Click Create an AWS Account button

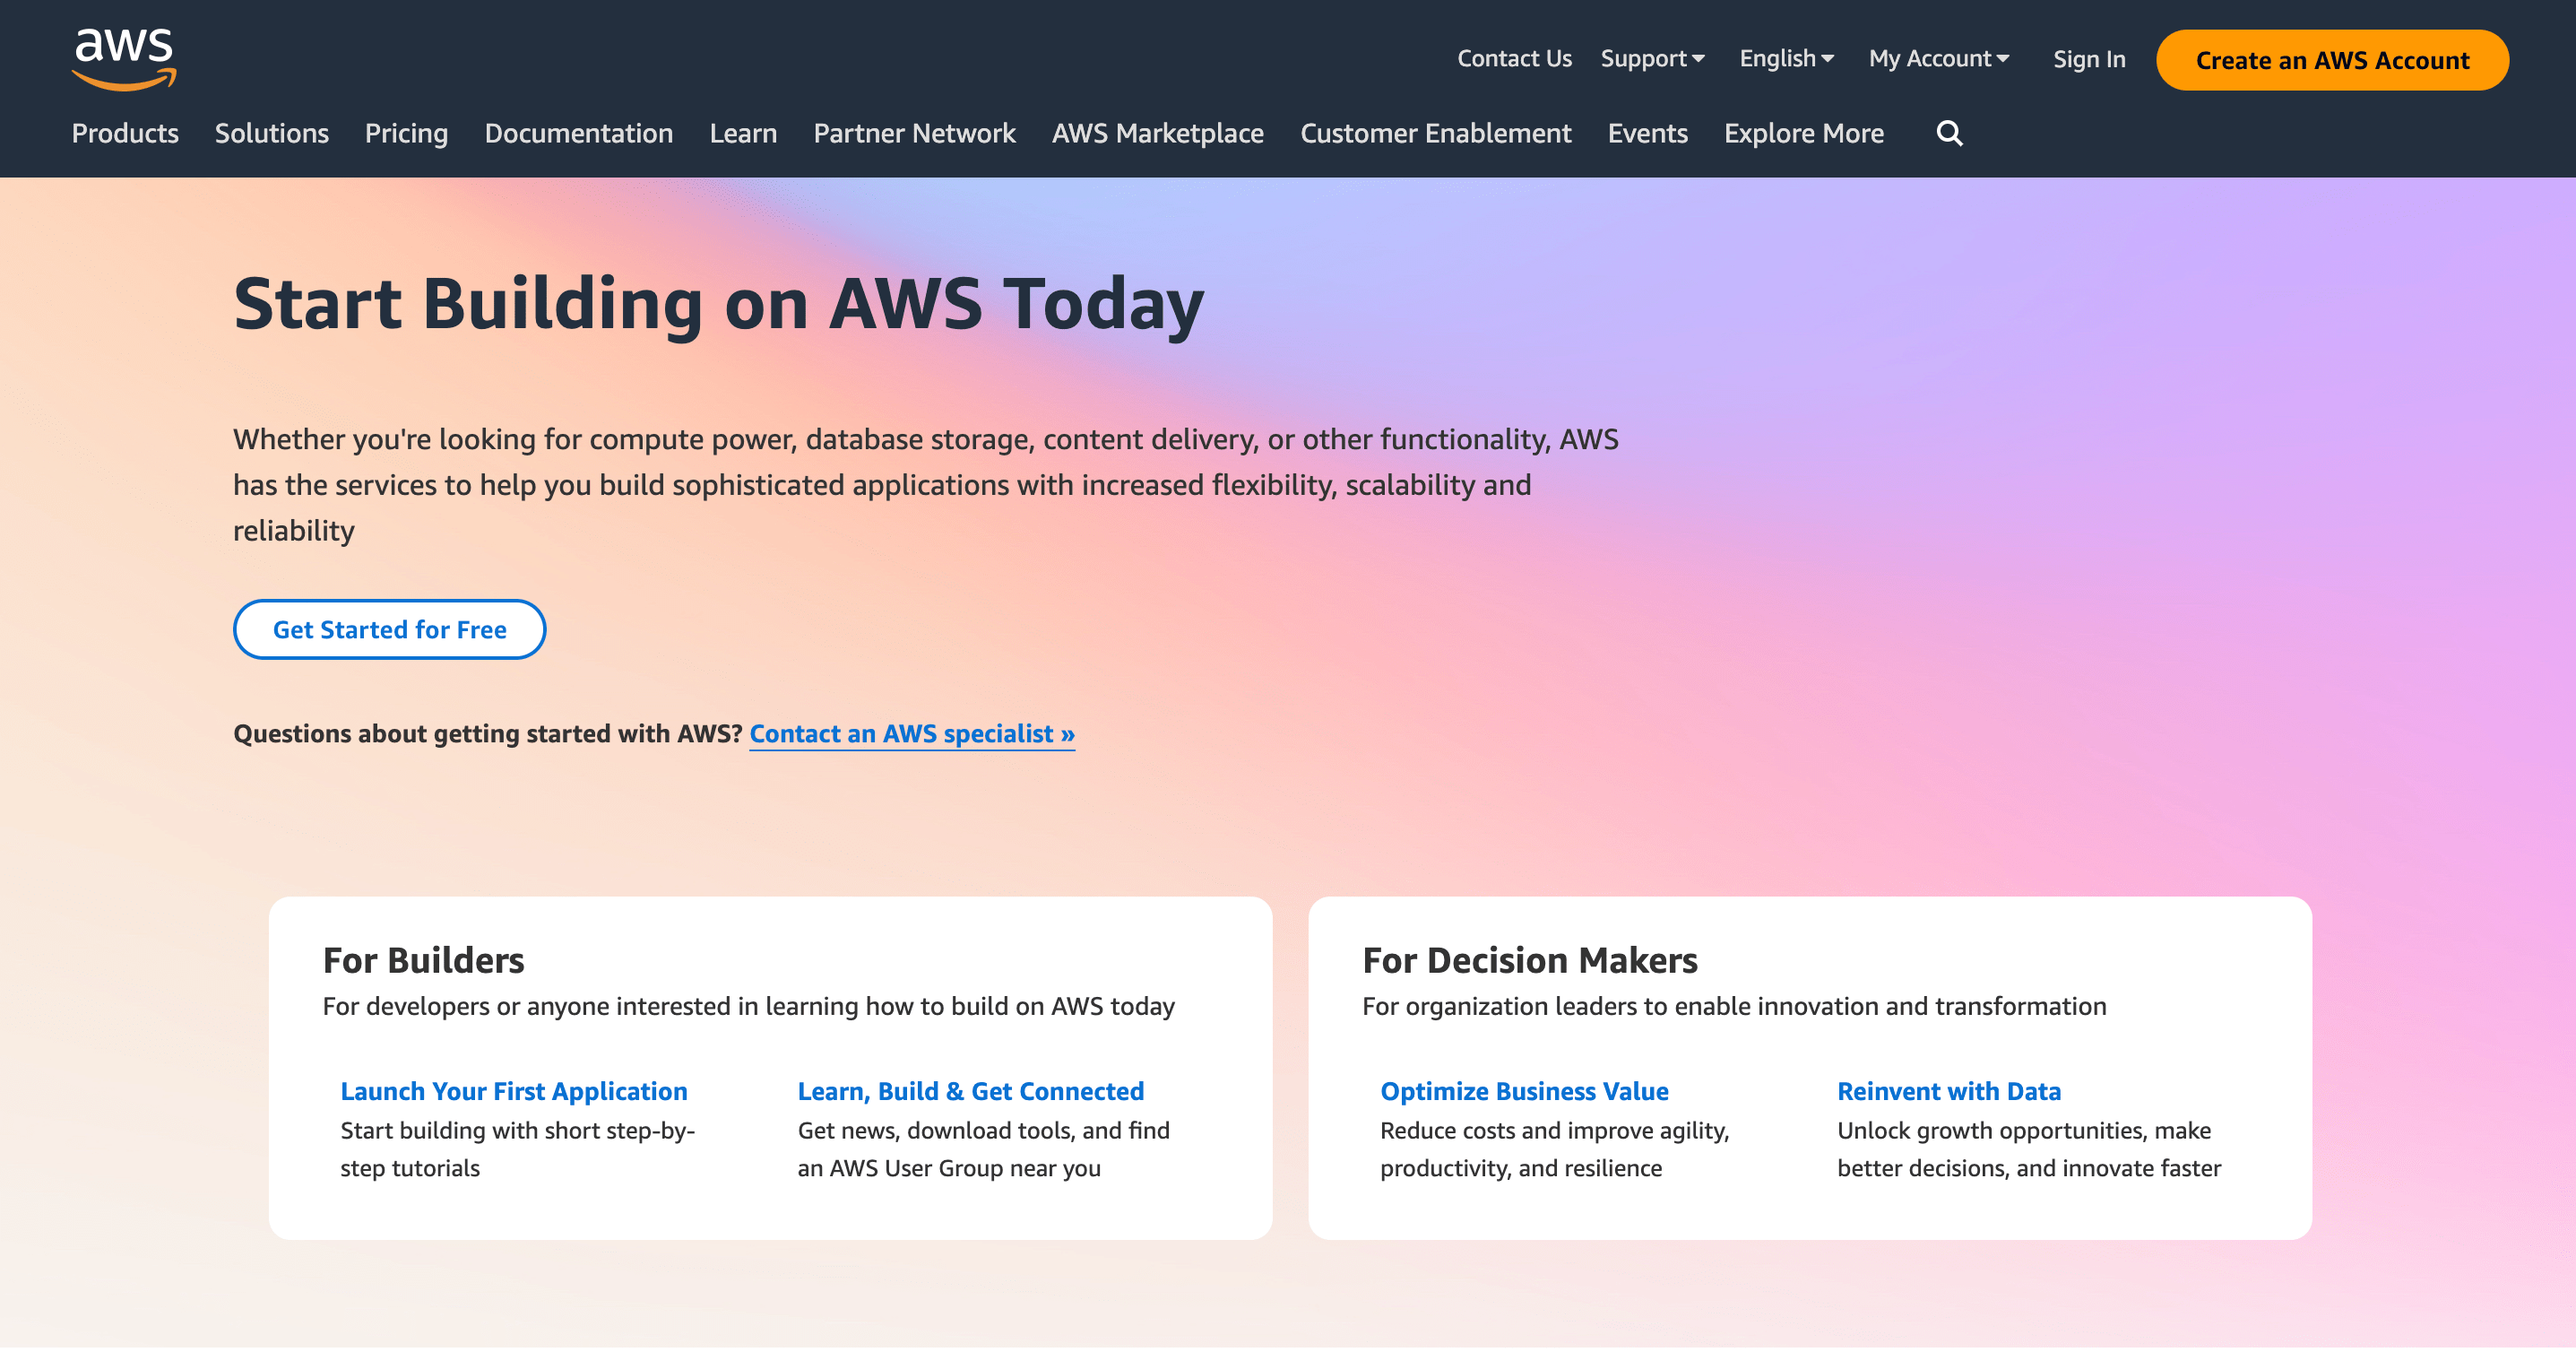coord(2332,60)
